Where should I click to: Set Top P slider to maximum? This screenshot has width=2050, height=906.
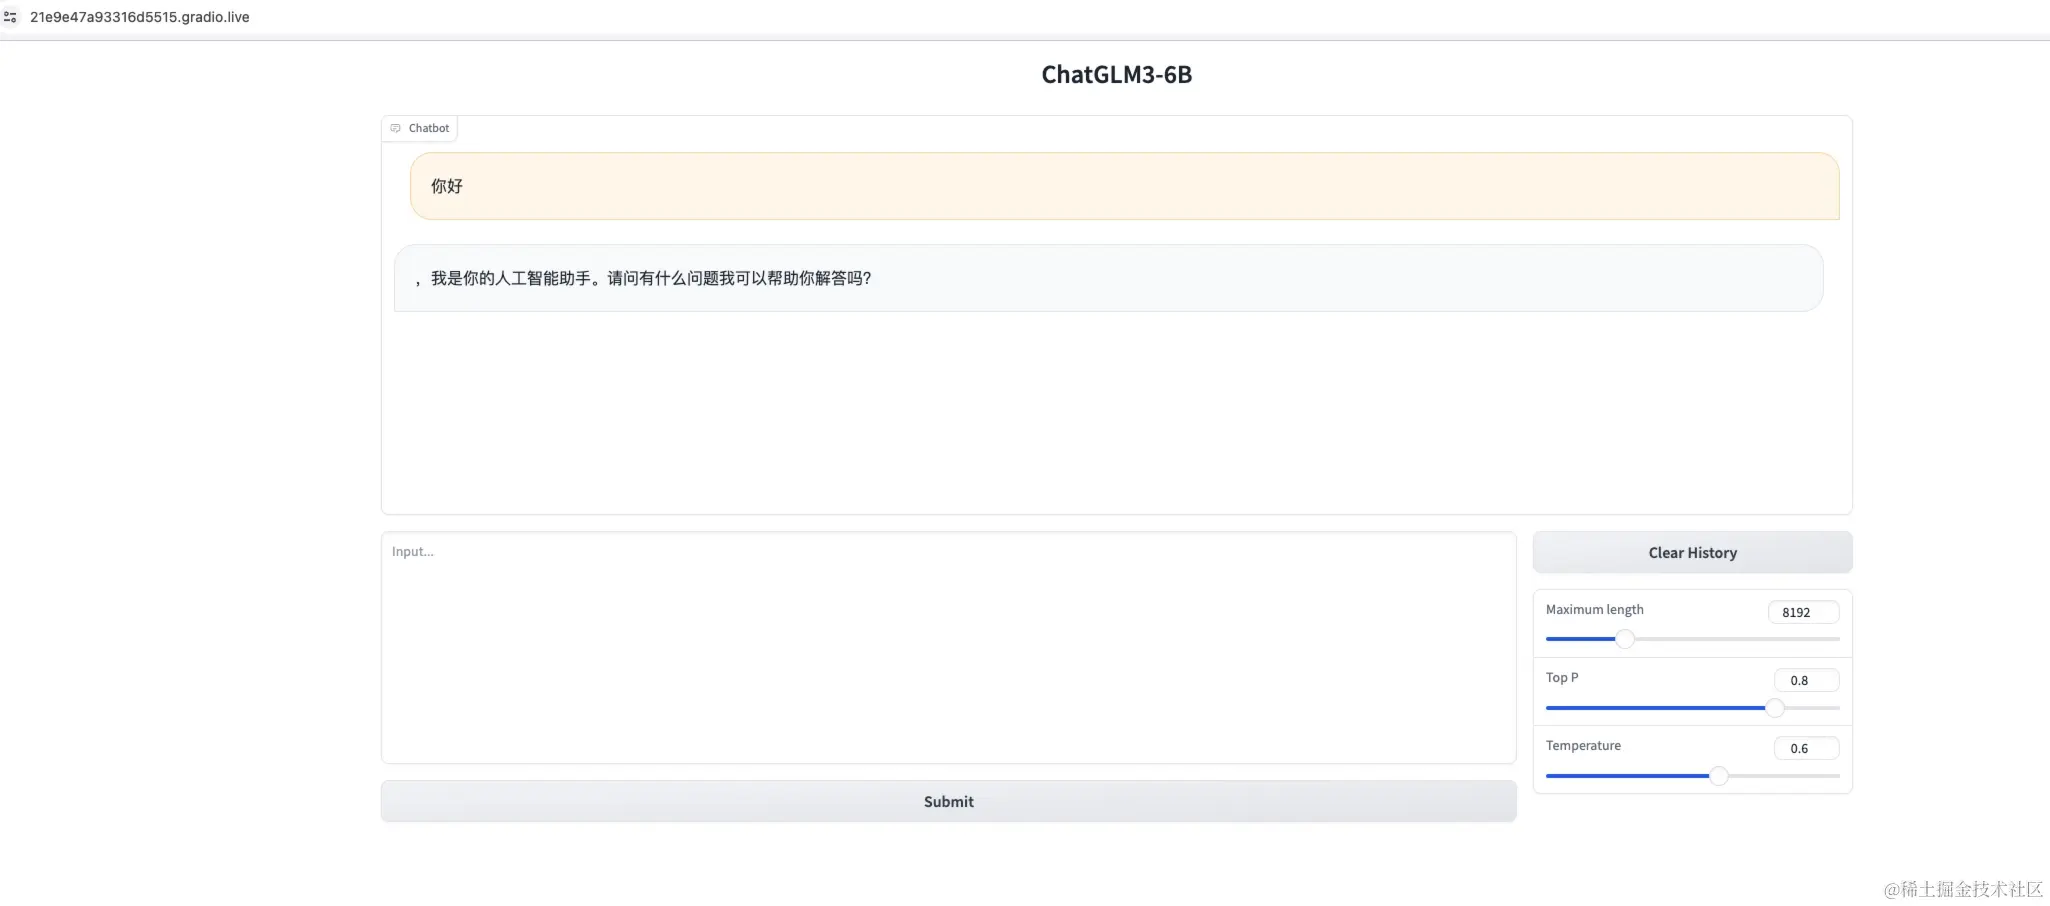click(x=1838, y=708)
